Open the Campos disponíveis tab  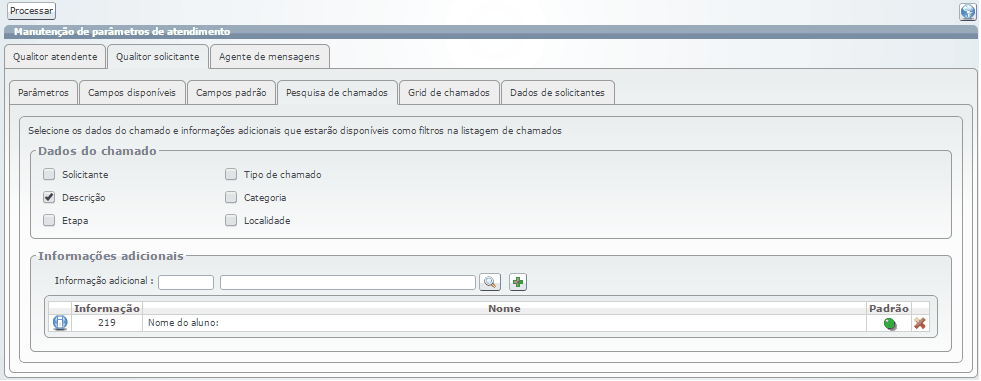point(133,93)
